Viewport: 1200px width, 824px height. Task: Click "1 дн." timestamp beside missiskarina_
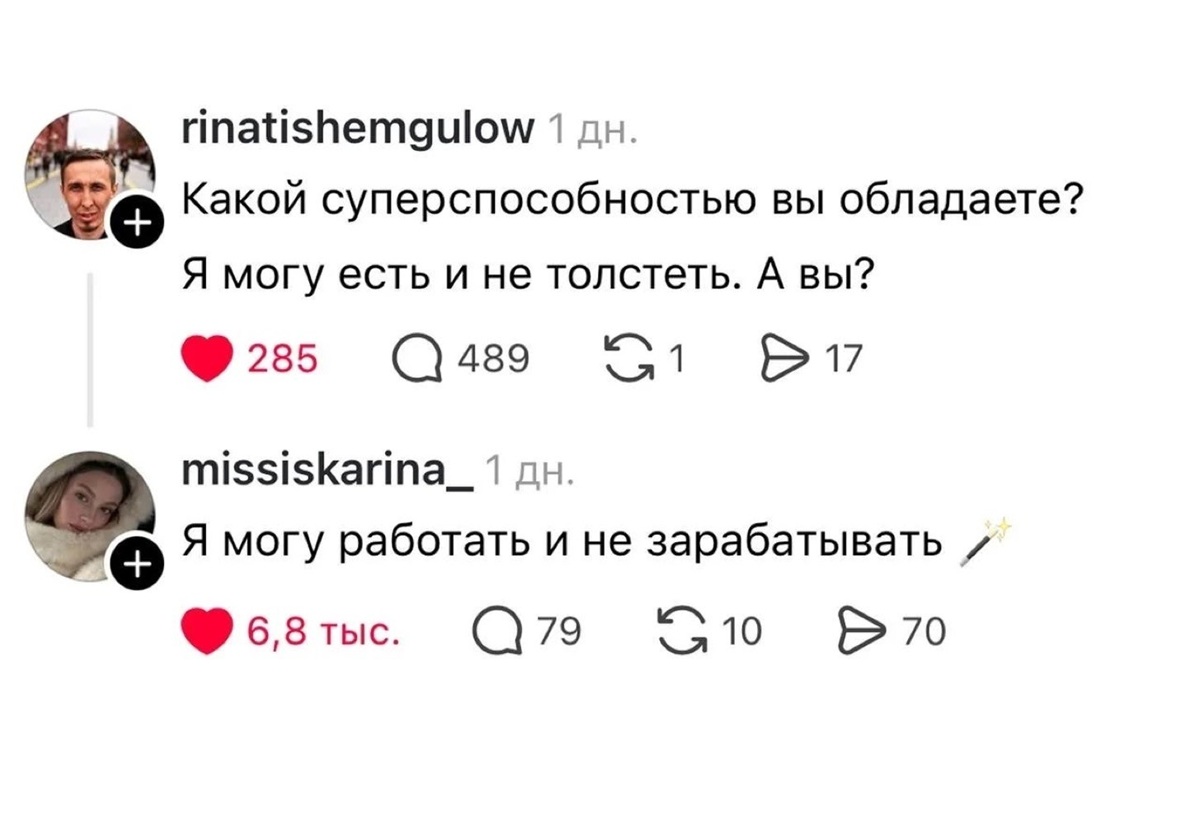(529, 470)
